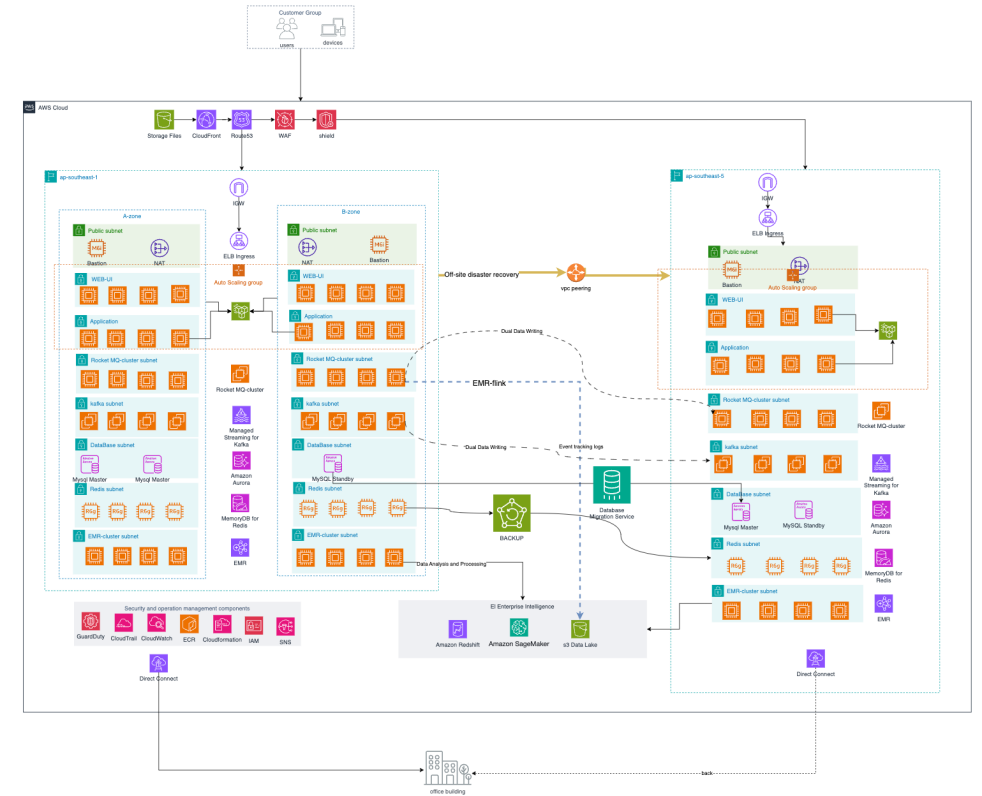Select 'Security and operation management components' heading
This screenshot has width=982, height=796.
[x=187, y=609]
